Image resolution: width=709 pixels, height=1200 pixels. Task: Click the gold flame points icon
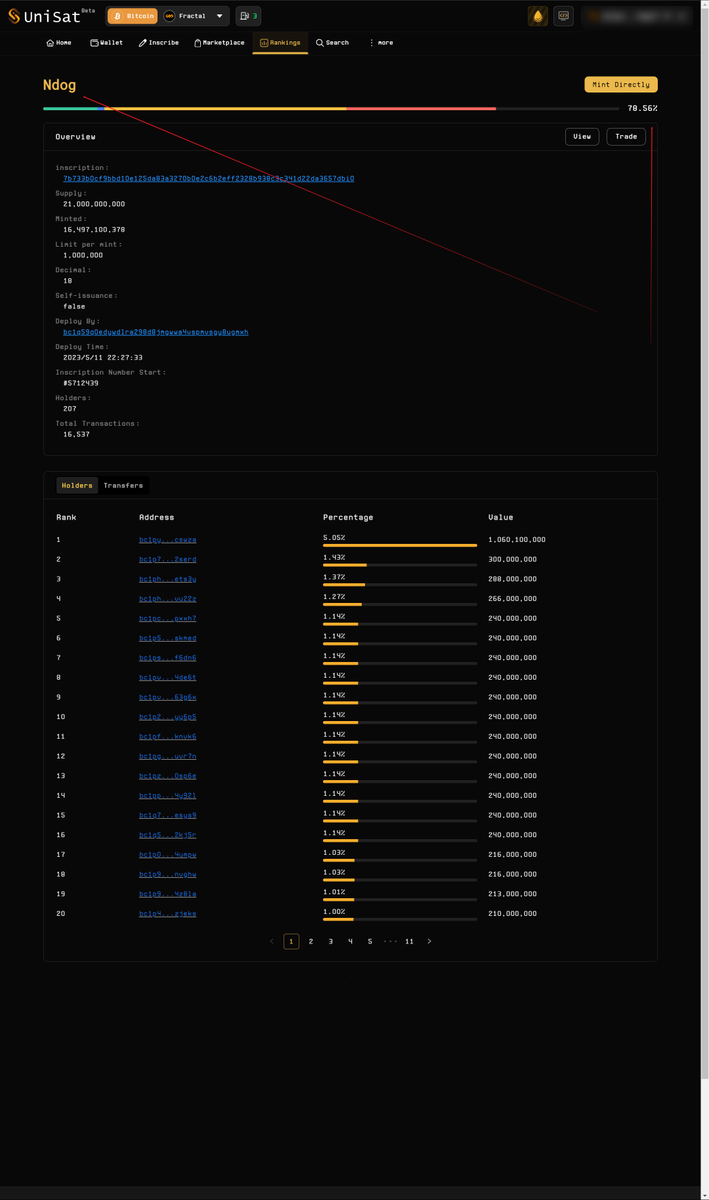point(538,16)
